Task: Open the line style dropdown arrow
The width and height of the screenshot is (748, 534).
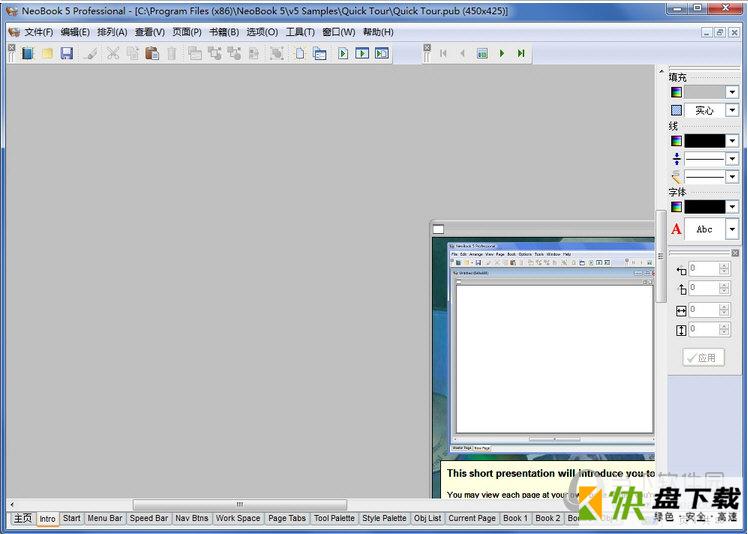Action: pyautogui.click(x=732, y=177)
